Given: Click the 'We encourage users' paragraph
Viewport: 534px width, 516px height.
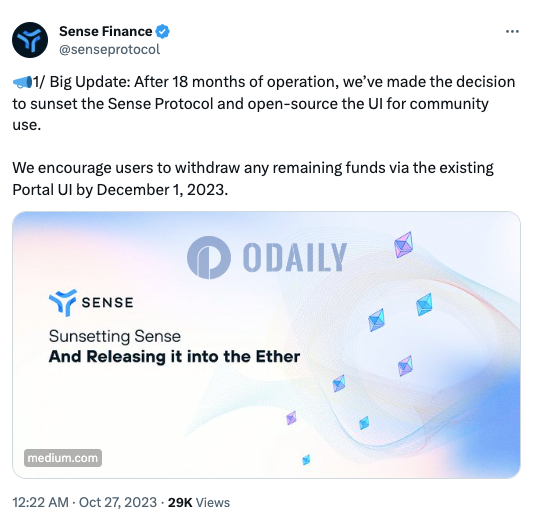Looking at the screenshot, I should point(253,178).
